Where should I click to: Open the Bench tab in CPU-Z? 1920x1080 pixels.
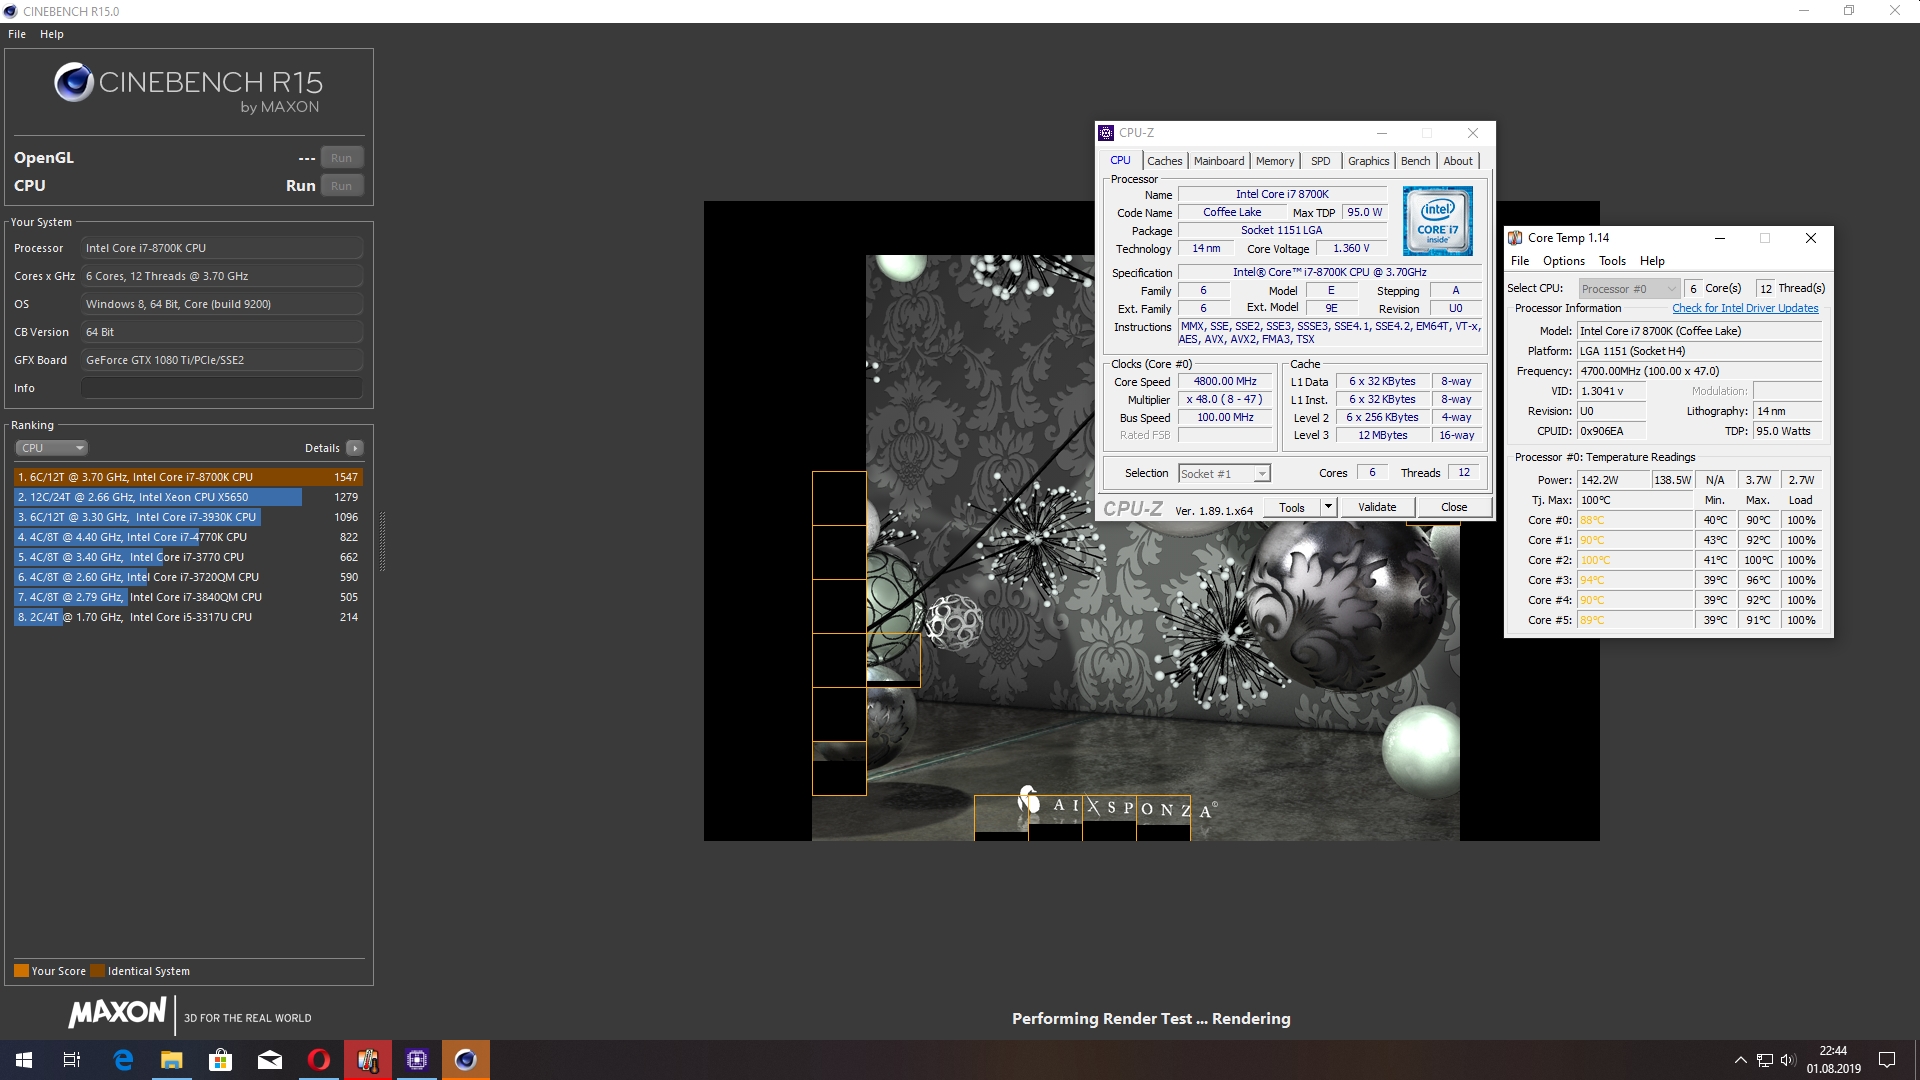coord(1415,161)
